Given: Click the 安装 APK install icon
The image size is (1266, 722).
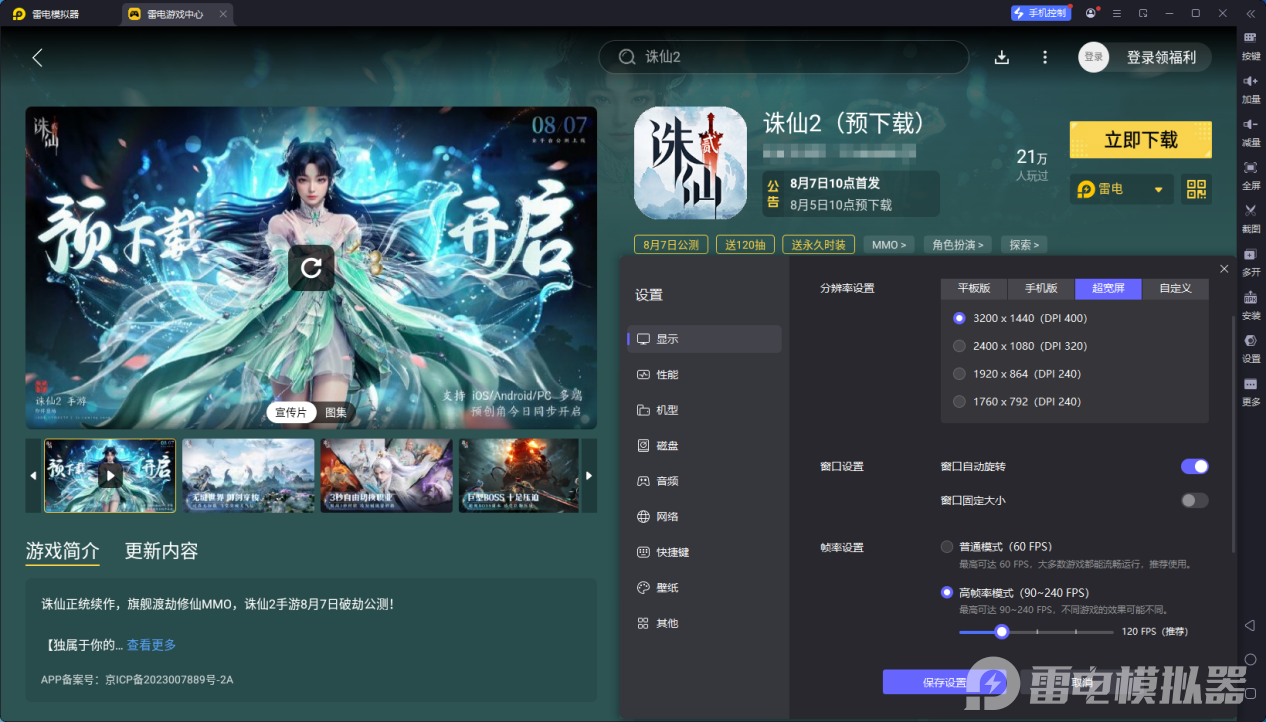Looking at the screenshot, I should (x=1251, y=304).
